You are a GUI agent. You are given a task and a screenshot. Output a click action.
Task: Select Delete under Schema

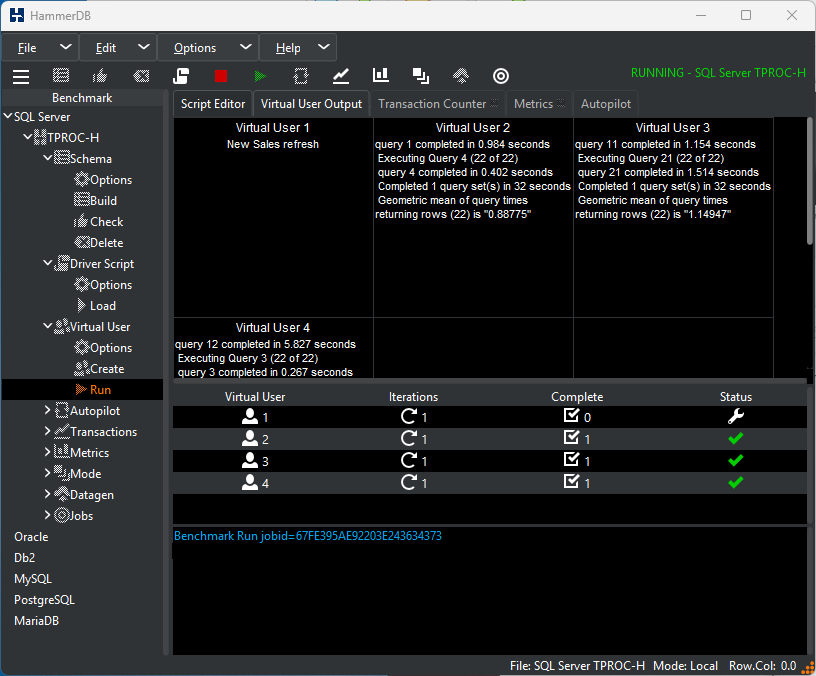[x=99, y=243]
